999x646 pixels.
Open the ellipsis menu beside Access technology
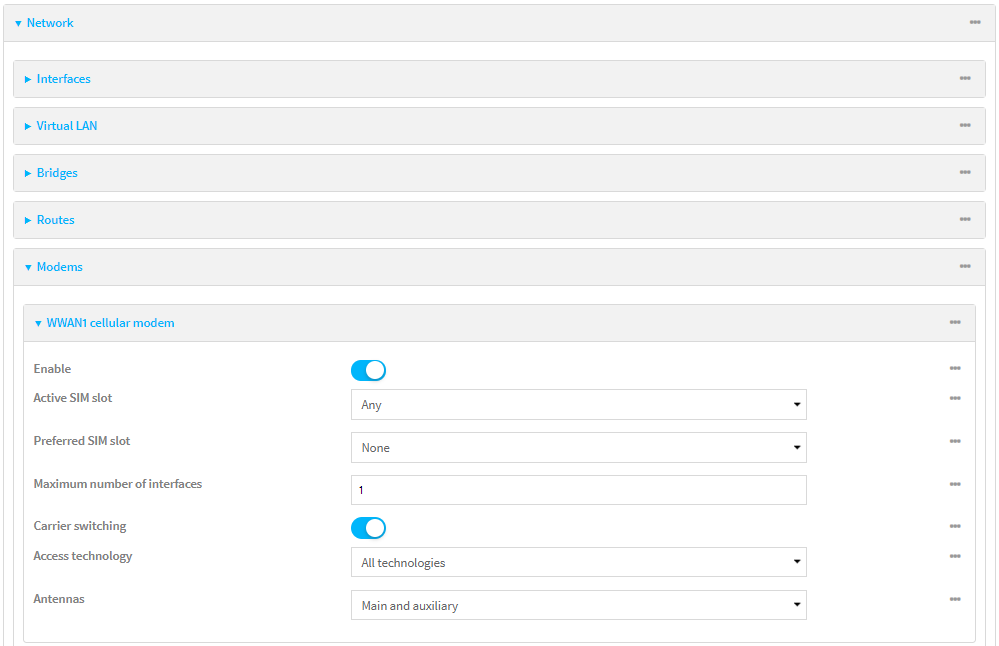coord(953,557)
